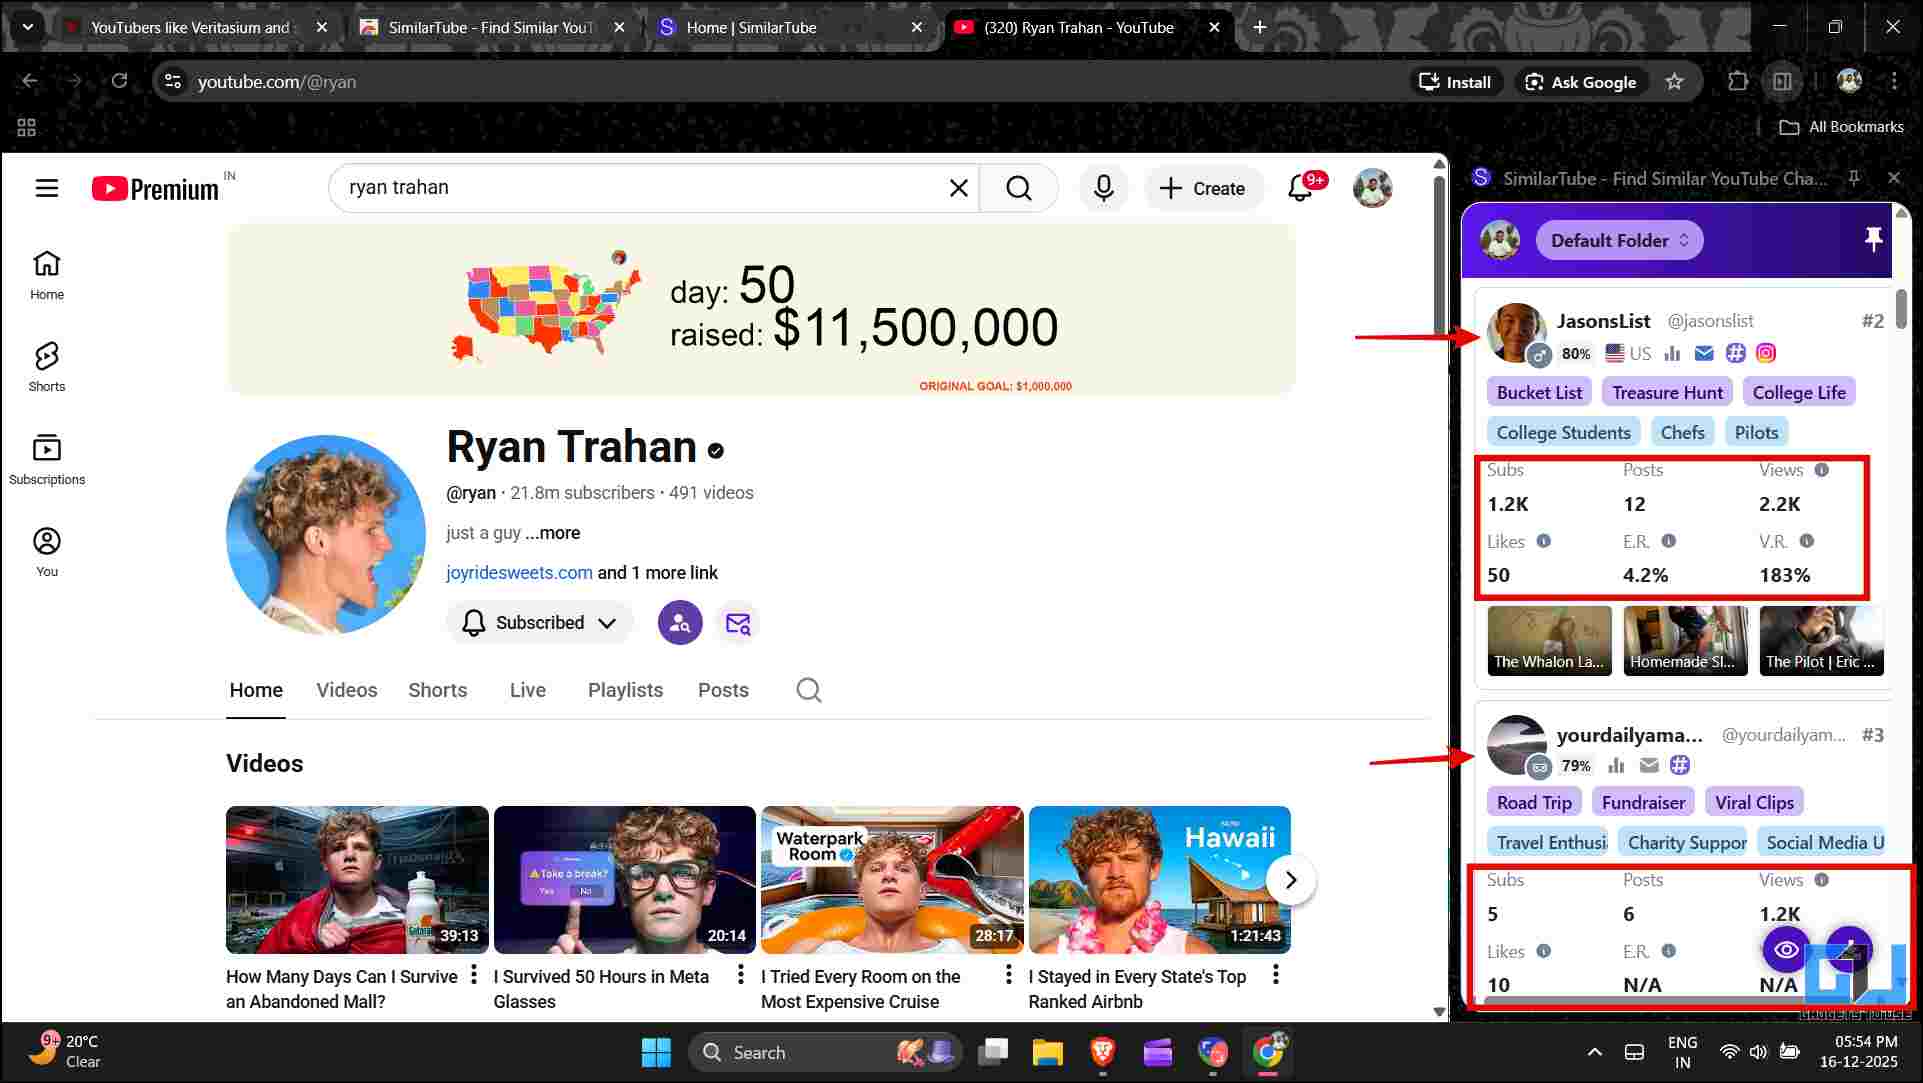Viewport: 1923px width, 1083px height.
Task: Click the Create button
Action: tap(1202, 188)
